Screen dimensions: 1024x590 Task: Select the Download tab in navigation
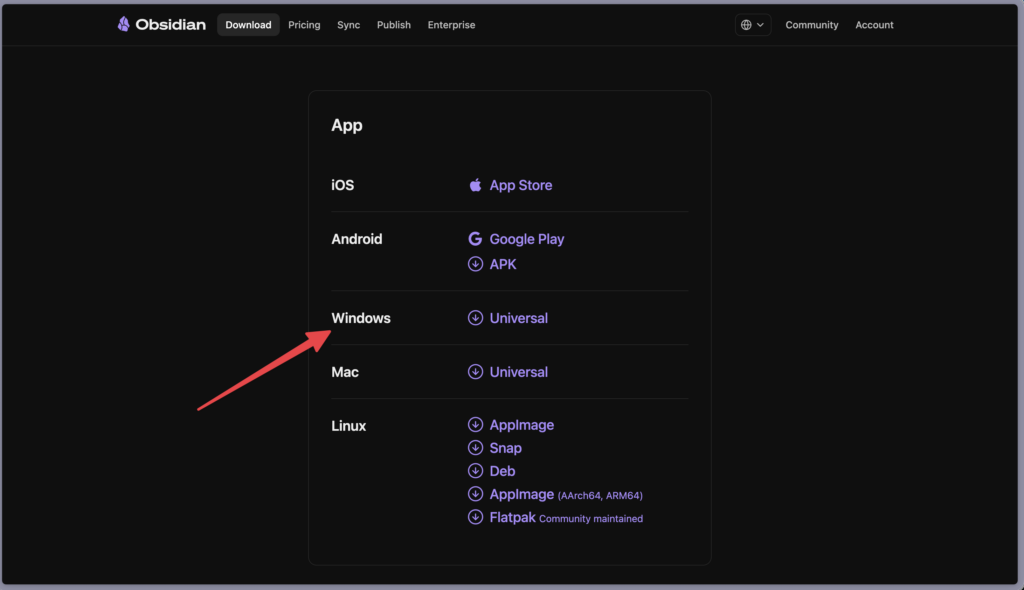pyautogui.click(x=248, y=25)
